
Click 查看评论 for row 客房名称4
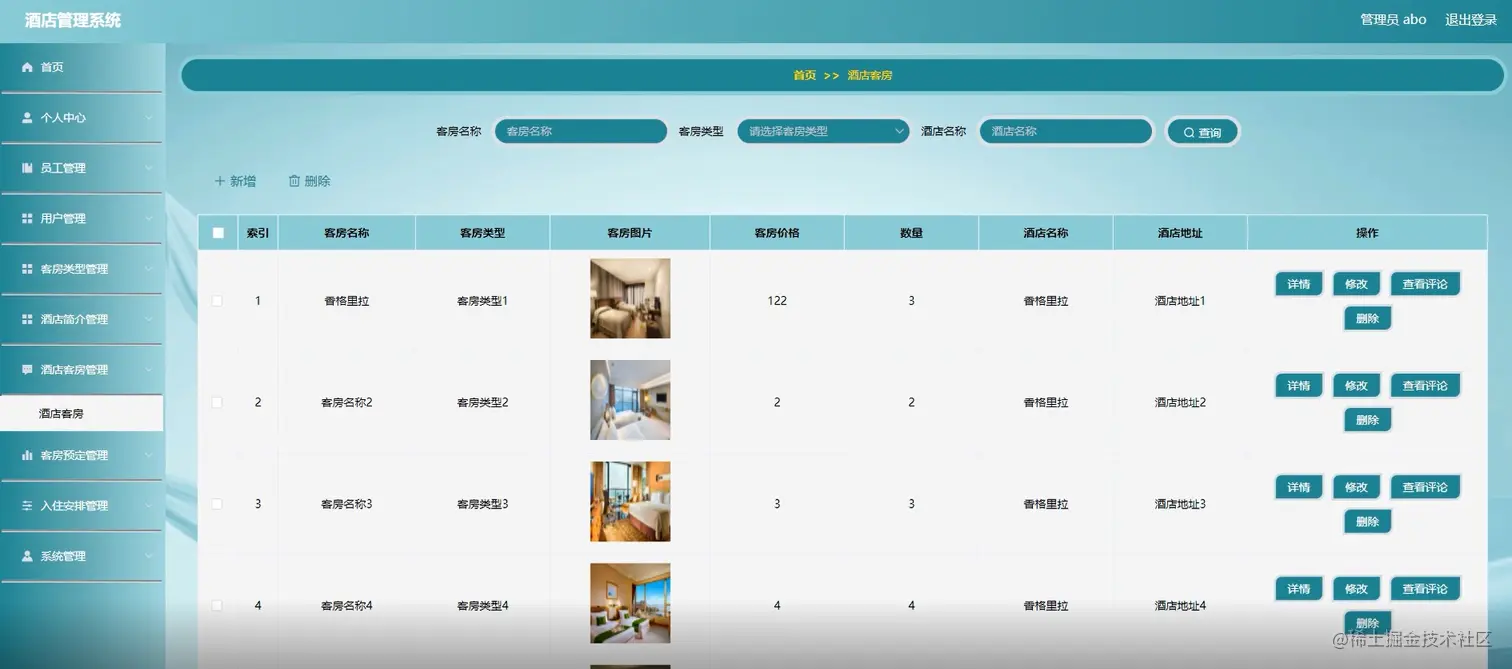tap(1425, 589)
